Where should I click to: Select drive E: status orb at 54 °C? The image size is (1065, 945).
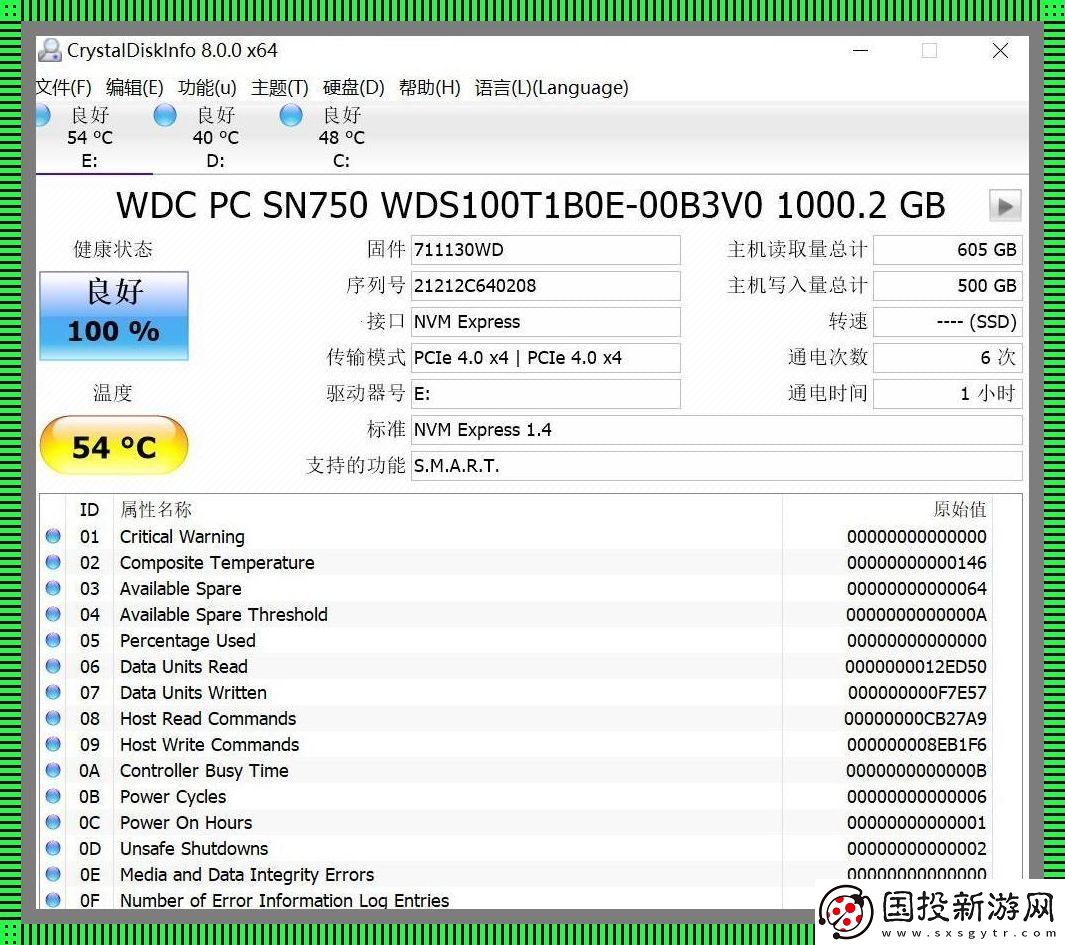42,116
